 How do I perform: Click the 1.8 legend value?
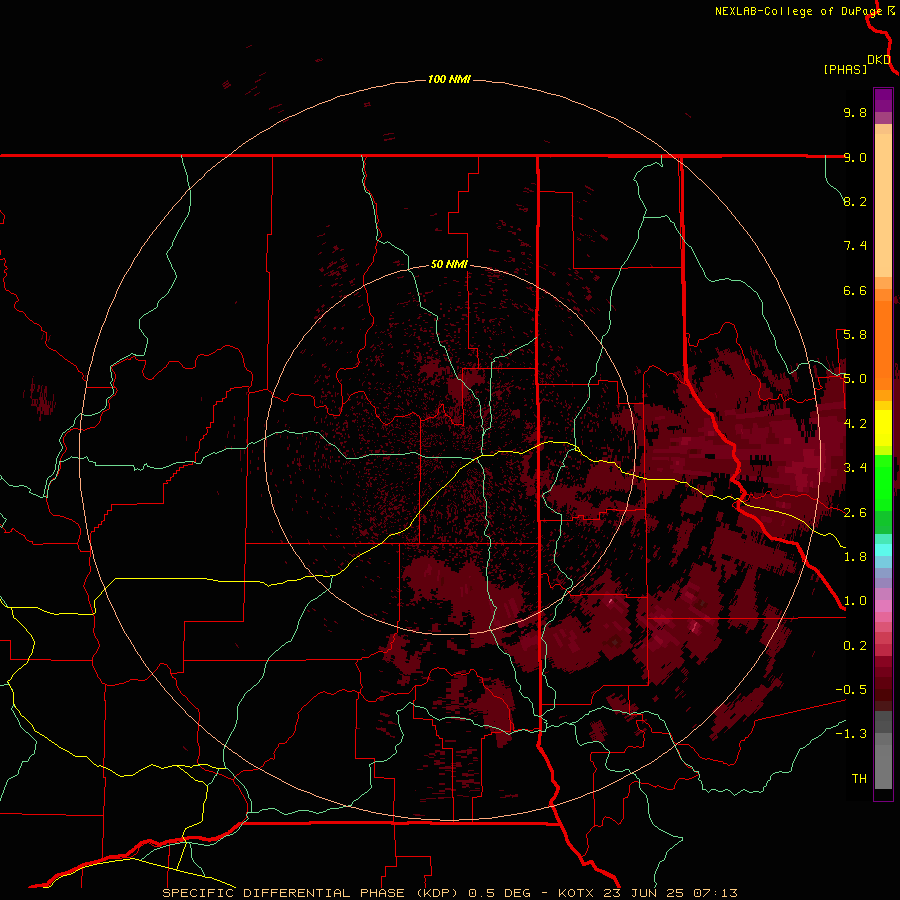click(855, 557)
